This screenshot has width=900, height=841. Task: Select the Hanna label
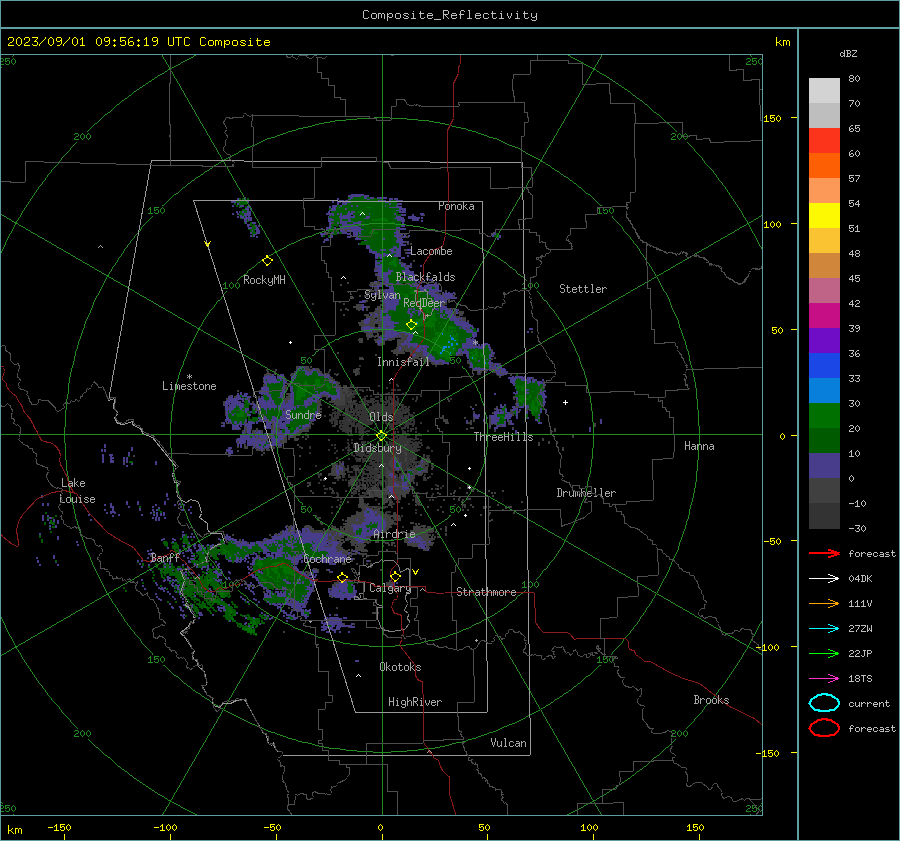pyautogui.click(x=699, y=446)
